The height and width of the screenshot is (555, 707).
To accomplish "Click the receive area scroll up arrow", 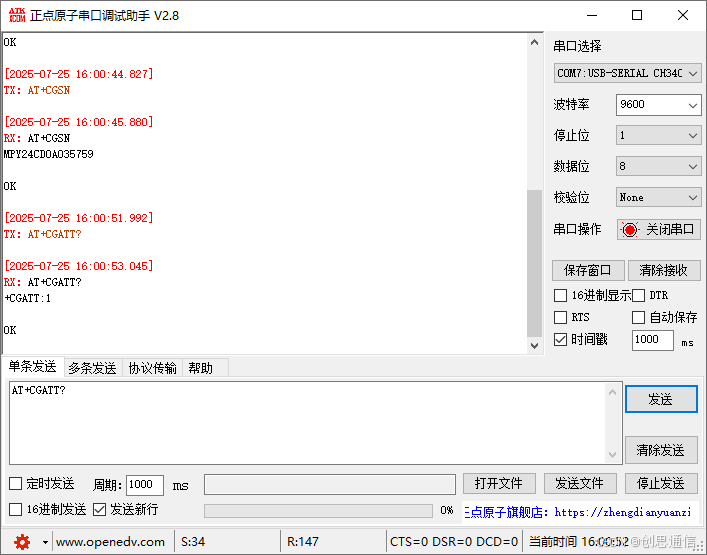I will coord(535,43).
